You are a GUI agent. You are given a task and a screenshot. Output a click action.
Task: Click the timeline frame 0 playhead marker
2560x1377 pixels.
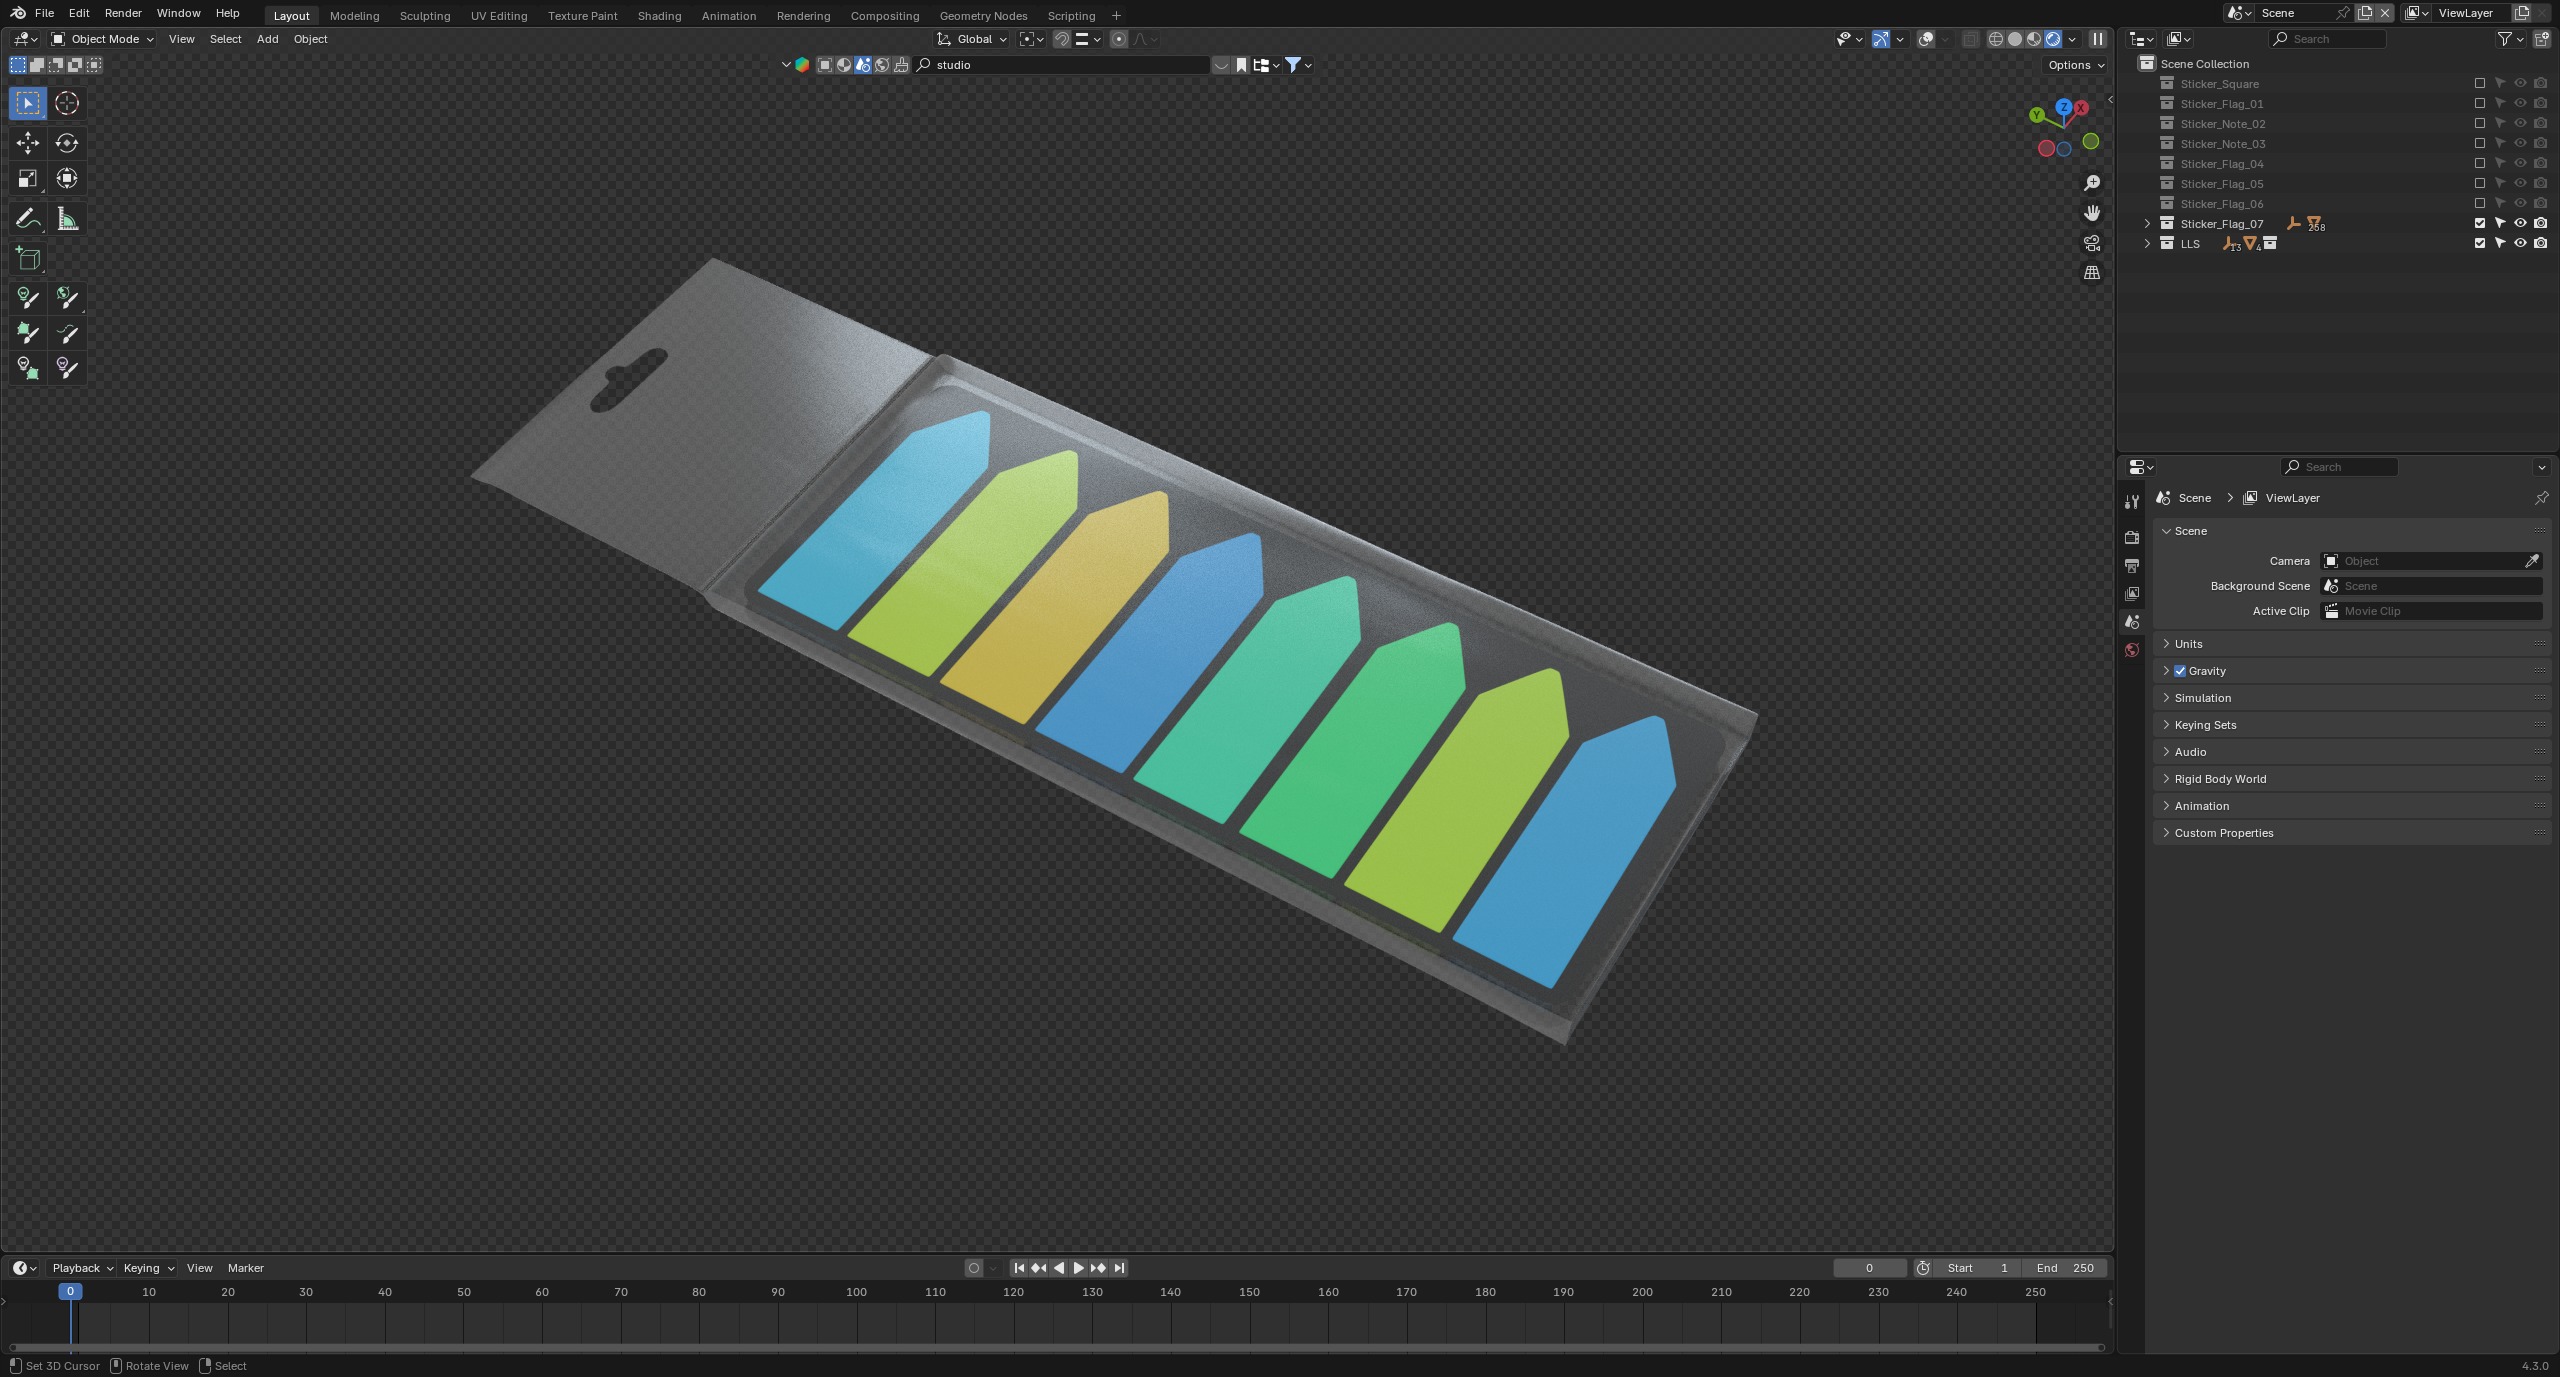[70, 1292]
